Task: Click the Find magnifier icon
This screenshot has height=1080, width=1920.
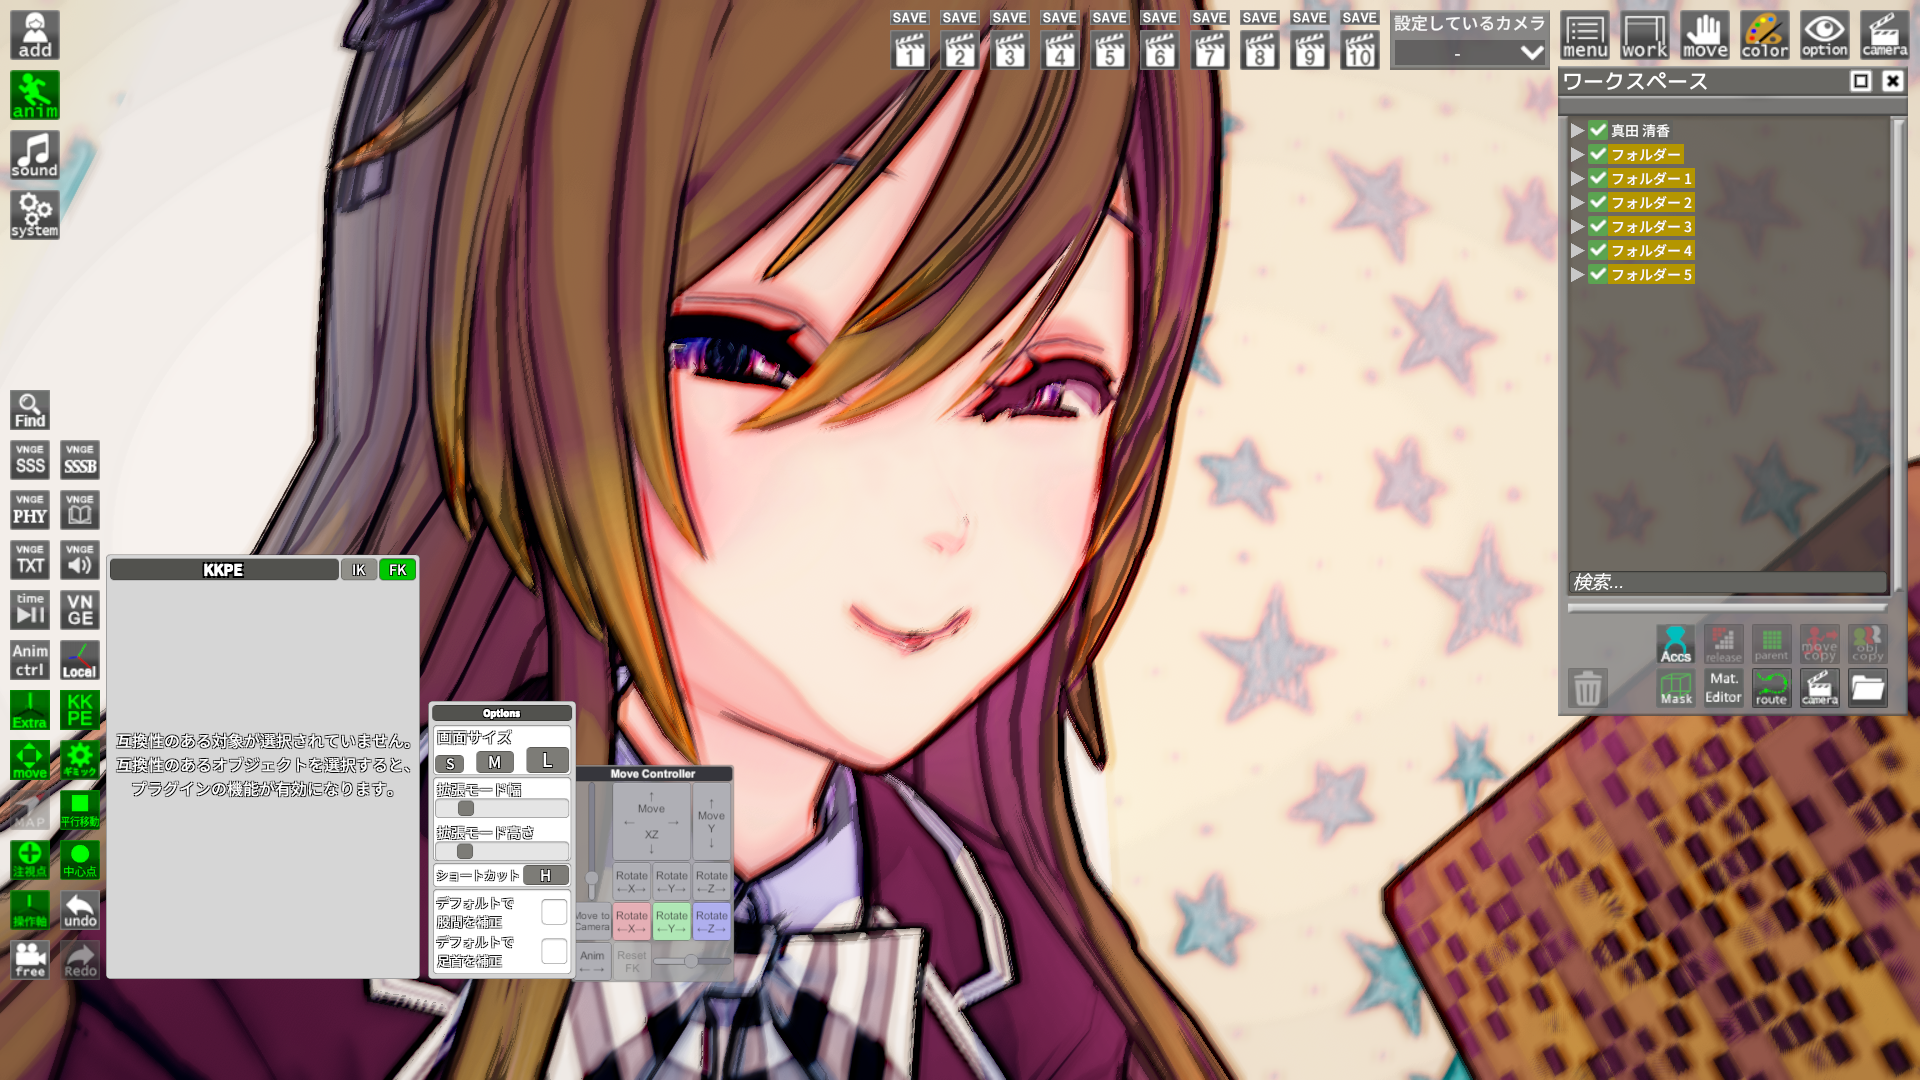Action: click(30, 410)
